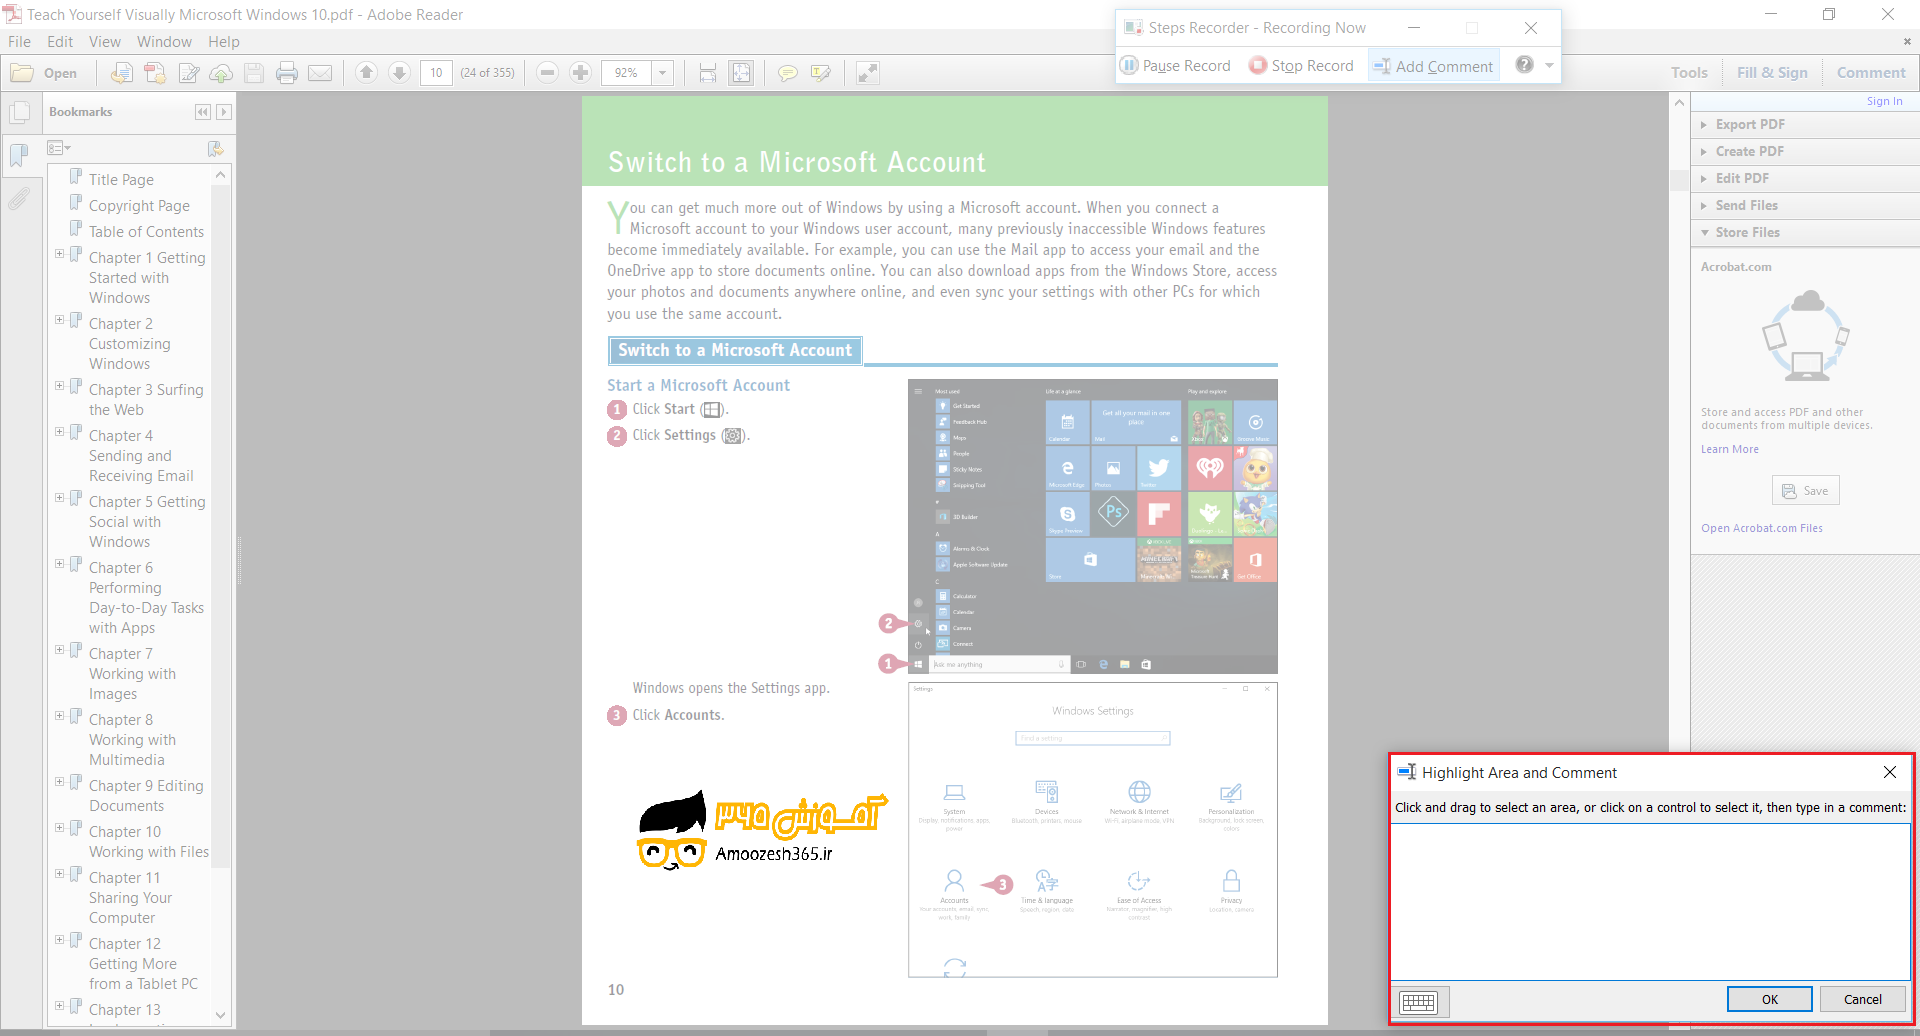Click the Convert to PDF toolbar icon
1920x1036 pixels.
[122, 73]
